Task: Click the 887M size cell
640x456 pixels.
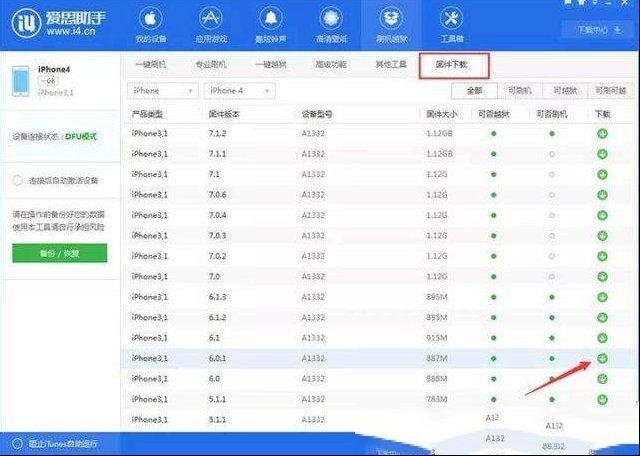Action: click(437, 358)
